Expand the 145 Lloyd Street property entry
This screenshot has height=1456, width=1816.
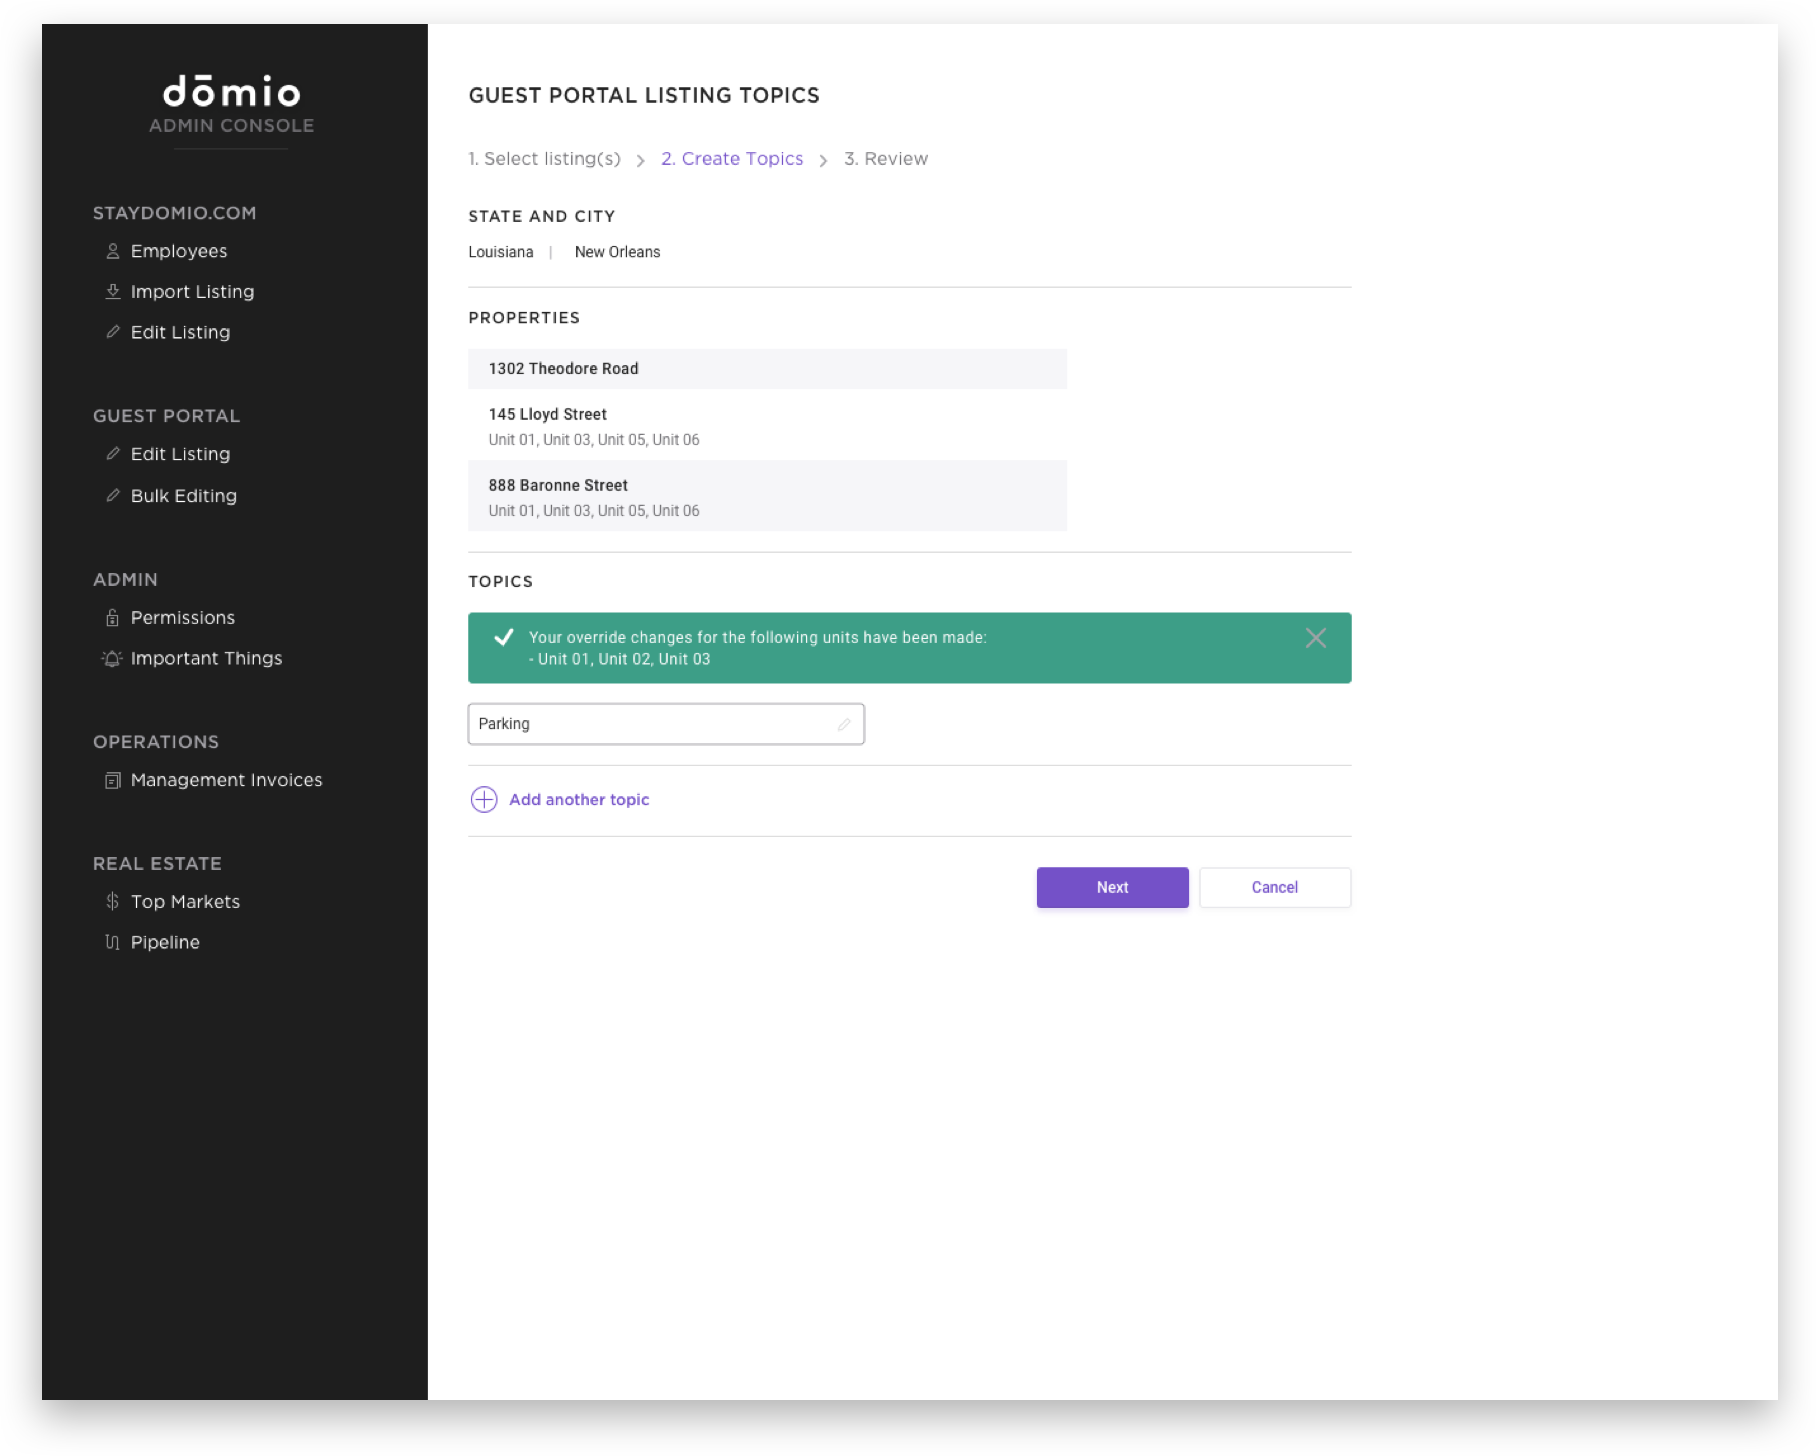767,425
